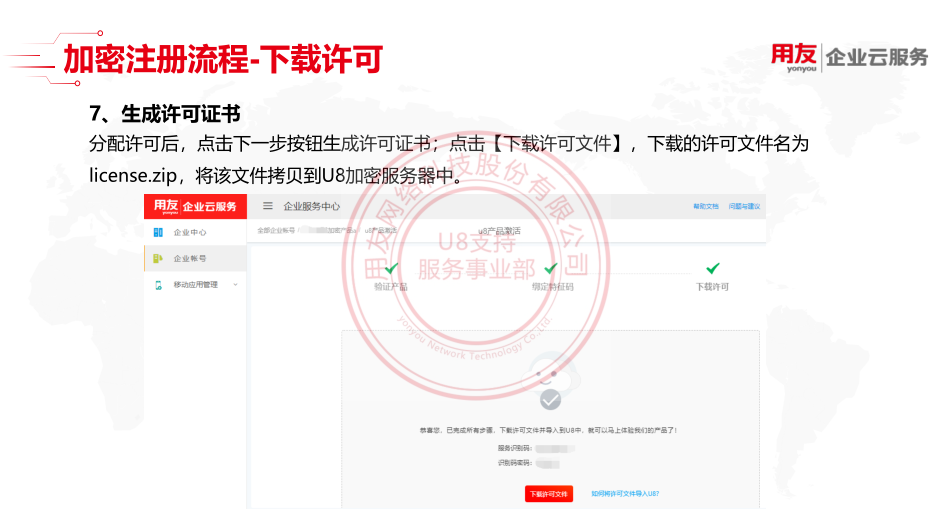This screenshot has width=947, height=527.
Task: Click the 企业服务中心 header title
Action: [312, 206]
